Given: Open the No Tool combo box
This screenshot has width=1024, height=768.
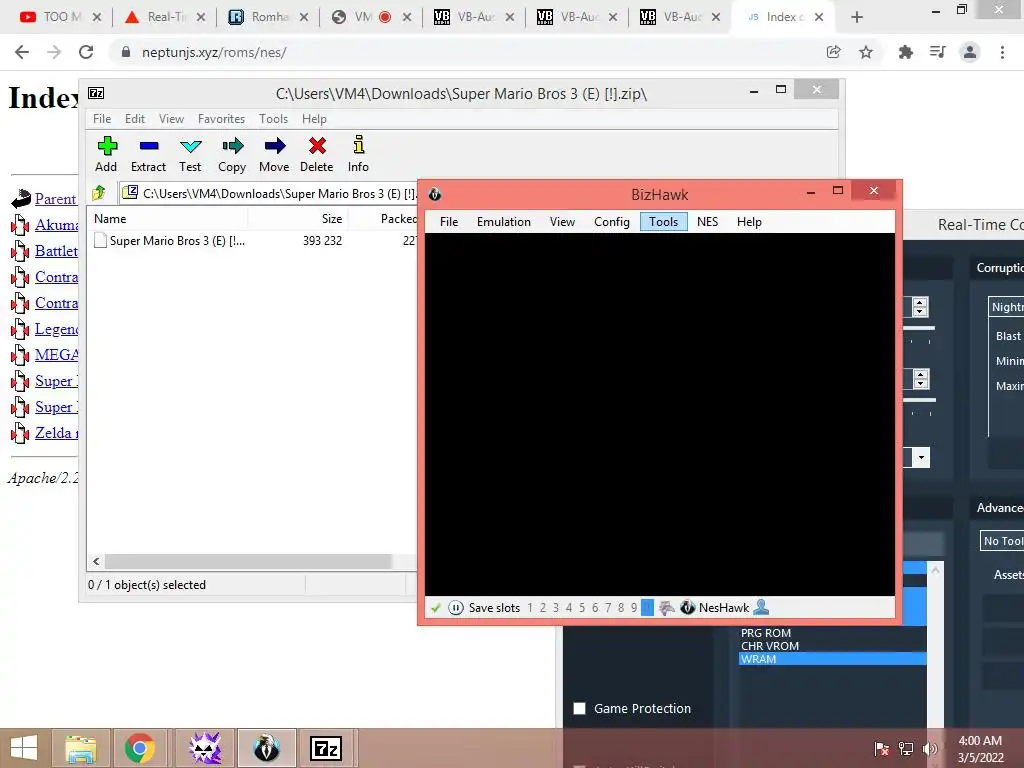Looking at the screenshot, I should point(1002,541).
